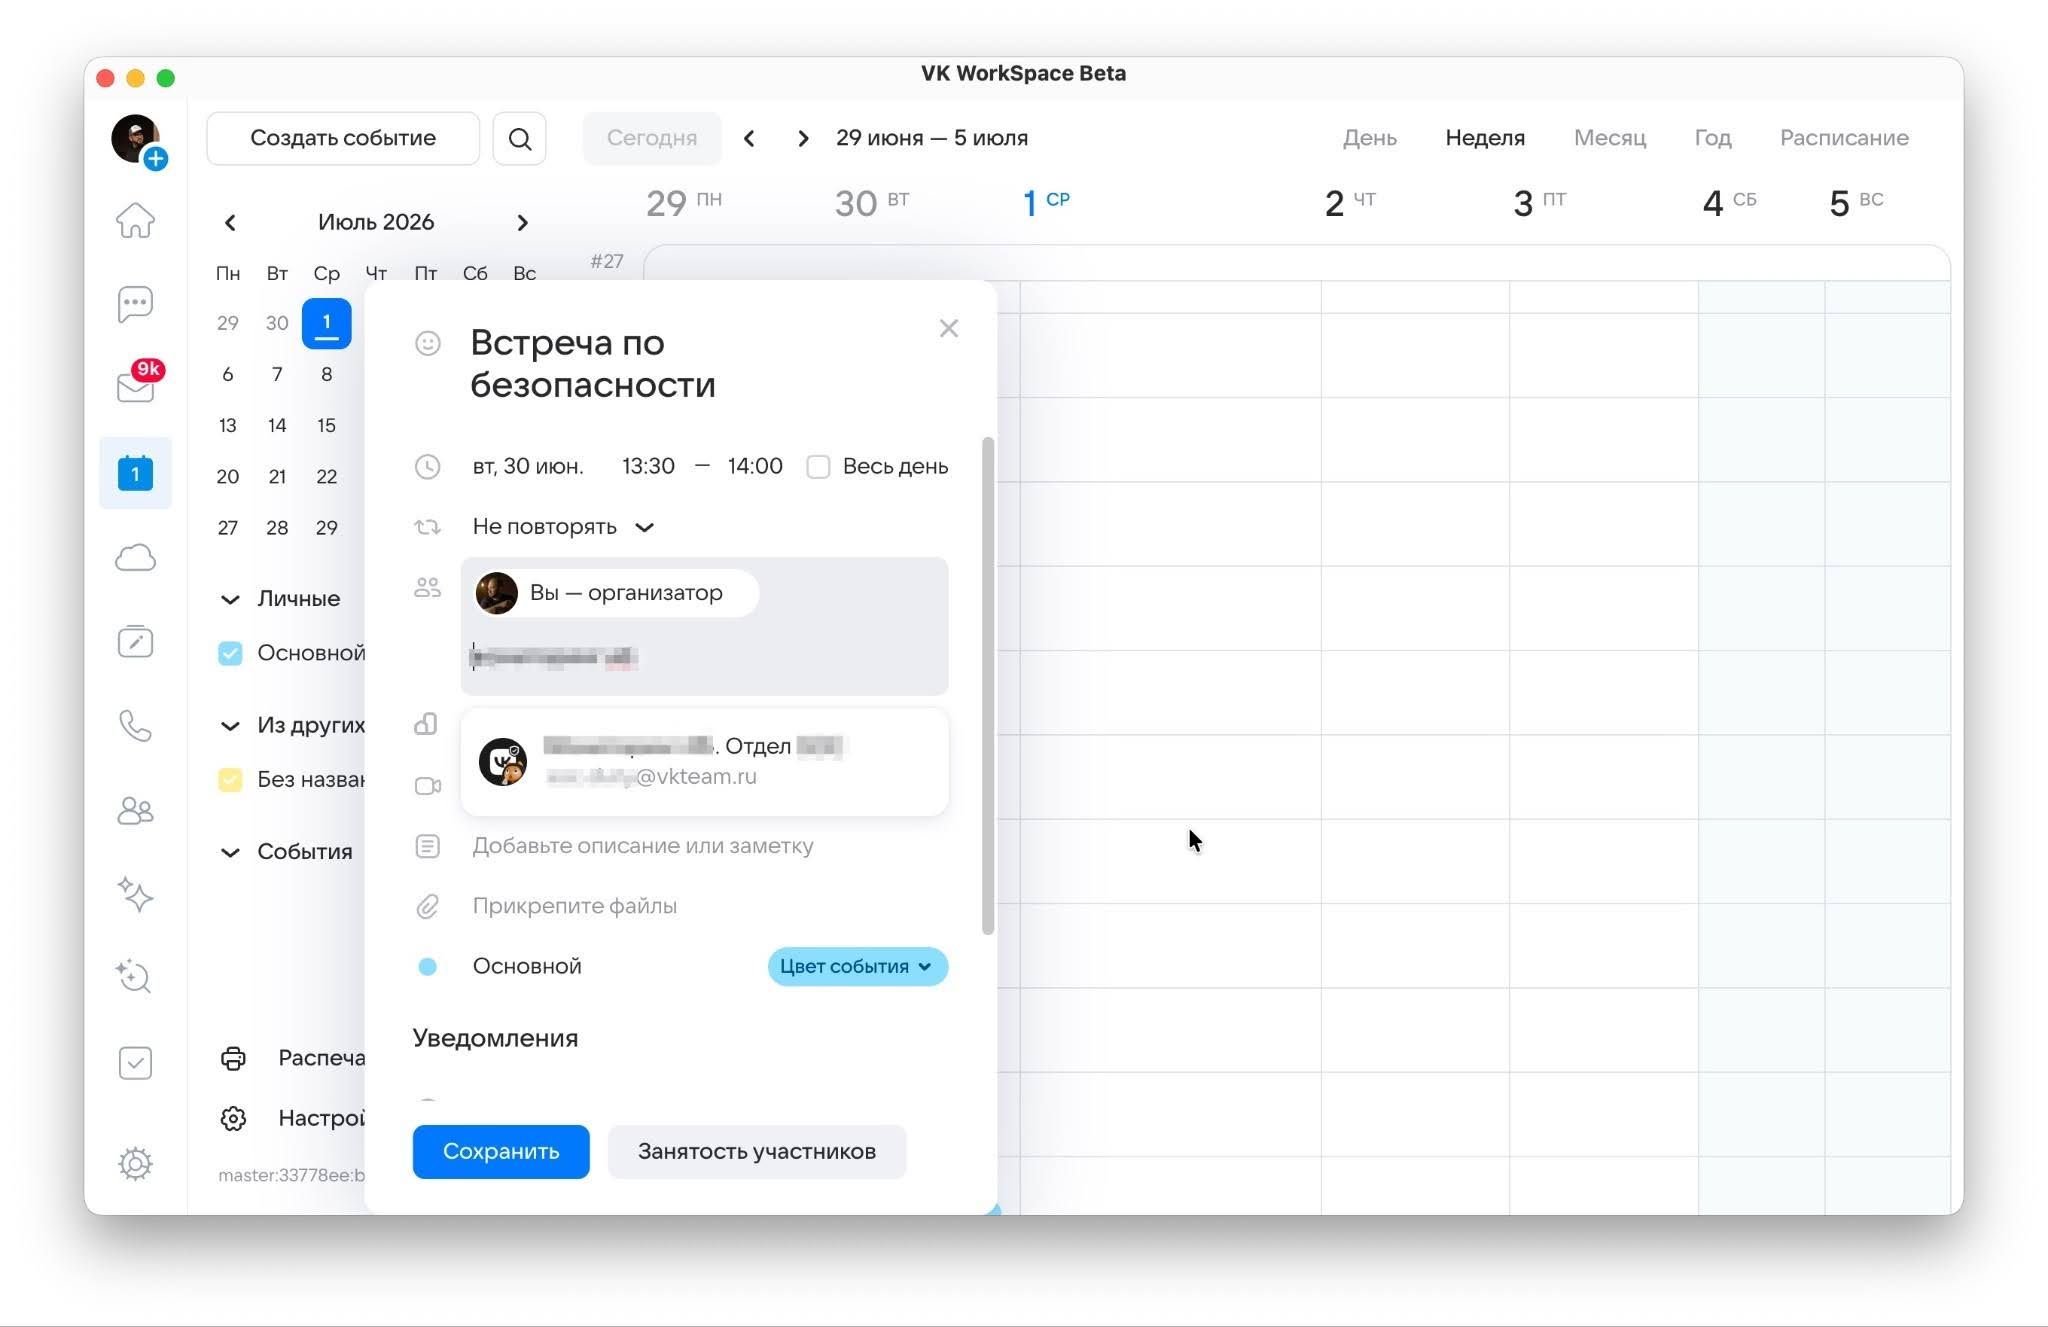Screen dimensions: 2048x1327
Task: Click the event date 'вт, 30 июн.'
Action: (x=528, y=467)
